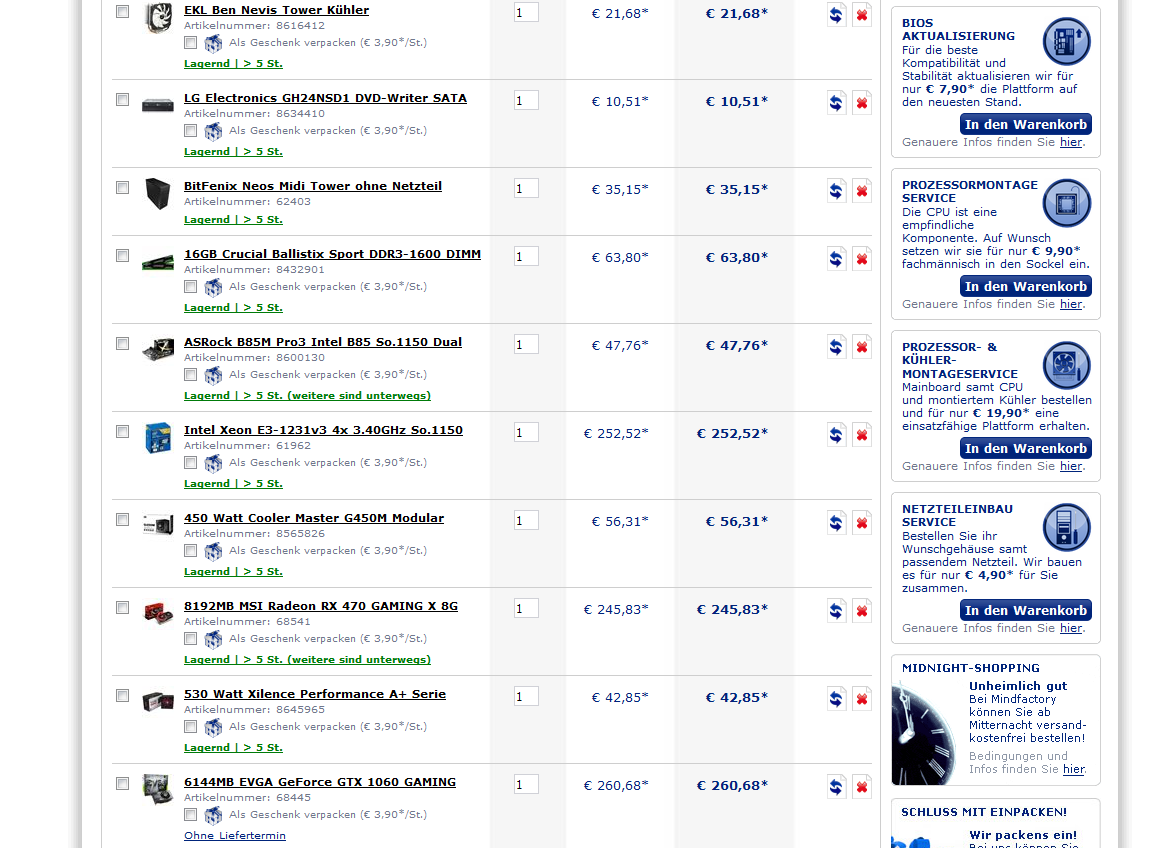The height and width of the screenshot is (848, 1157).
Task: Open 'hier' link in Midnight-Shopping box
Action: coord(1074,769)
